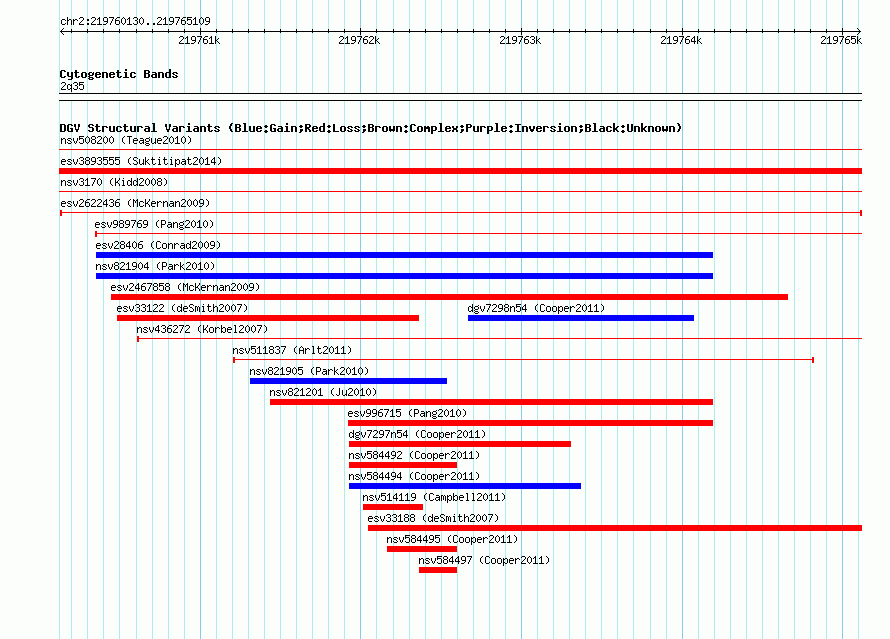
Task: Click the nsv508200 (Teague2010) variant label
Action: [126, 140]
